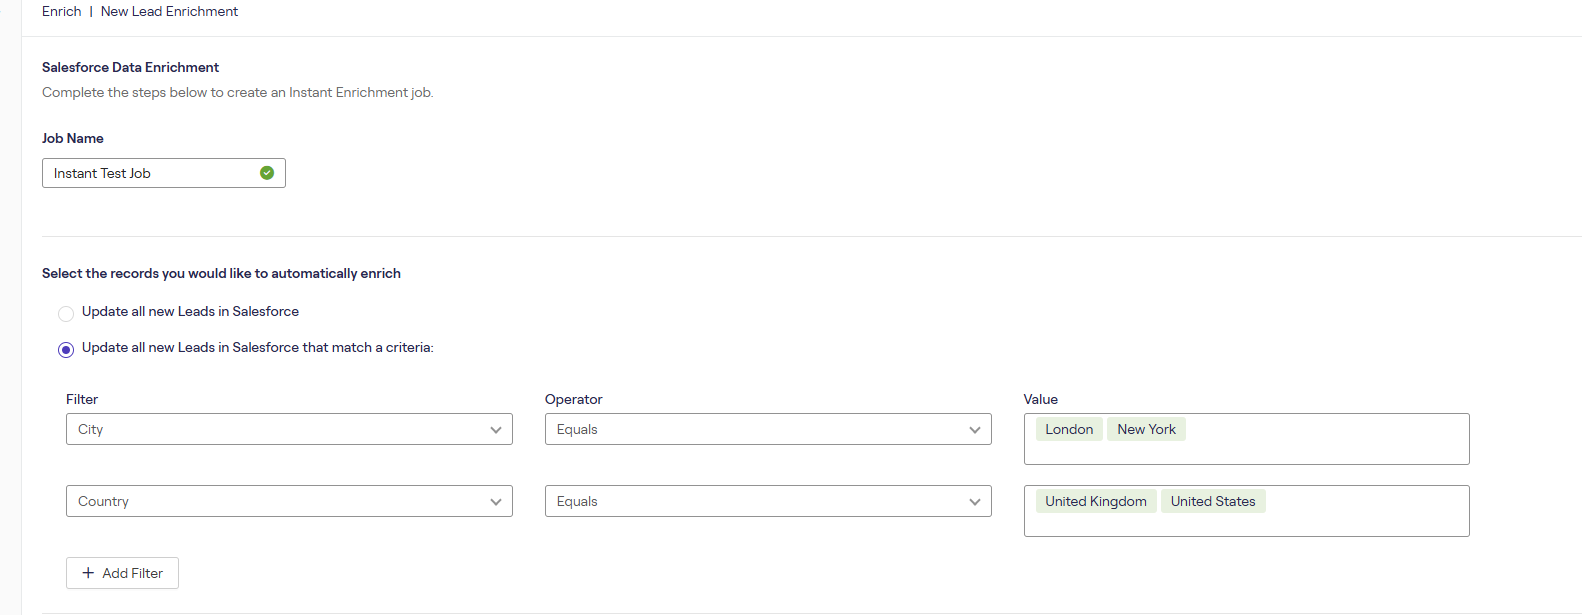Image resolution: width=1582 pixels, height=615 pixels.
Task: Focus the Instant Test Job name input
Action: [x=150, y=173]
